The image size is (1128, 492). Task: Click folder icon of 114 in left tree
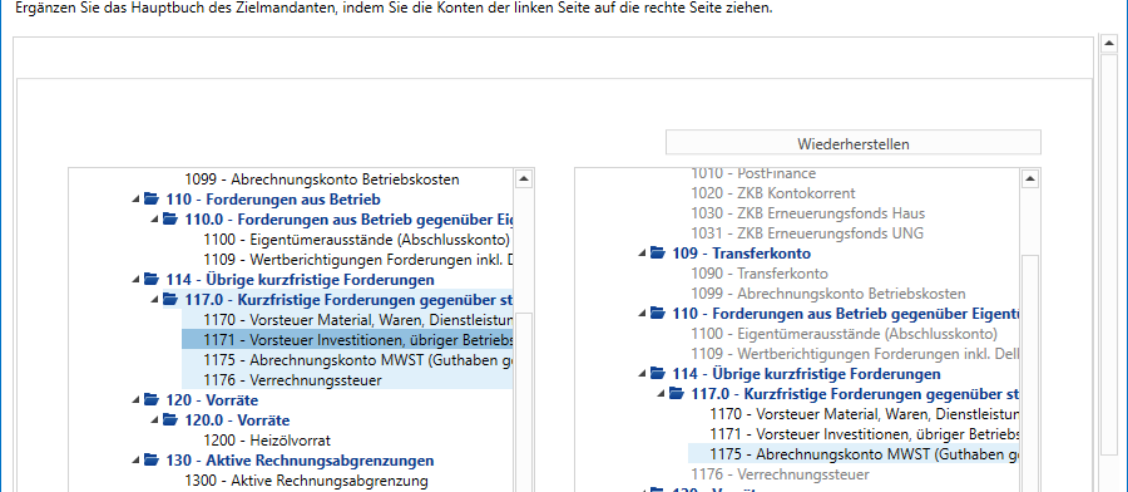coord(150,280)
